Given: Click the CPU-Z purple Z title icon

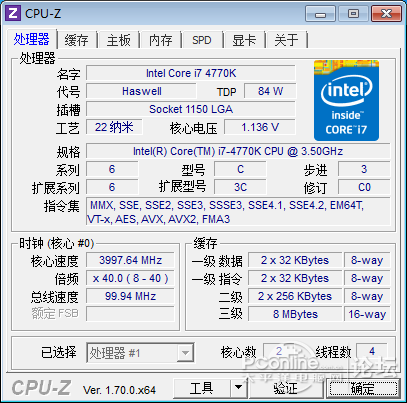Looking at the screenshot, I should pyautogui.click(x=13, y=13).
